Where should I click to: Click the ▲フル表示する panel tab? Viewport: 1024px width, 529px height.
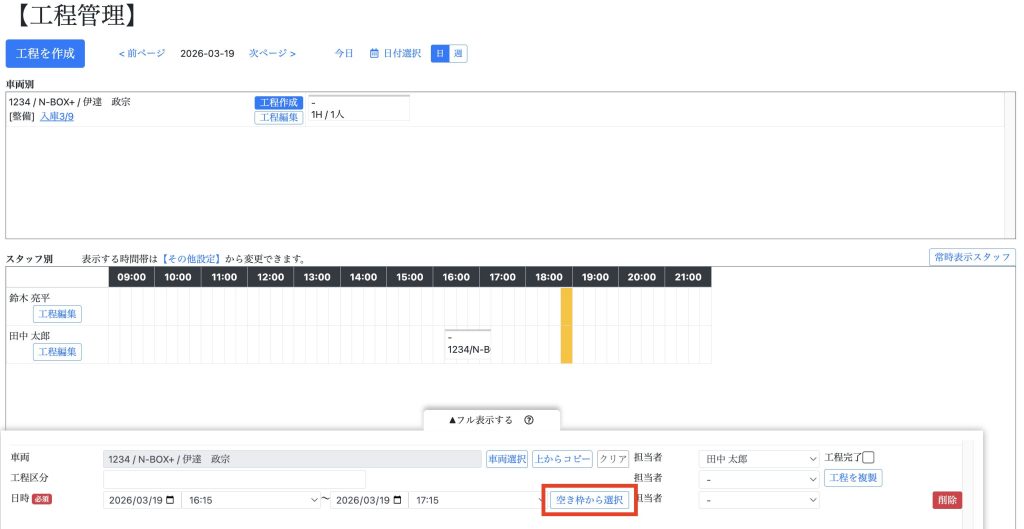(480, 420)
